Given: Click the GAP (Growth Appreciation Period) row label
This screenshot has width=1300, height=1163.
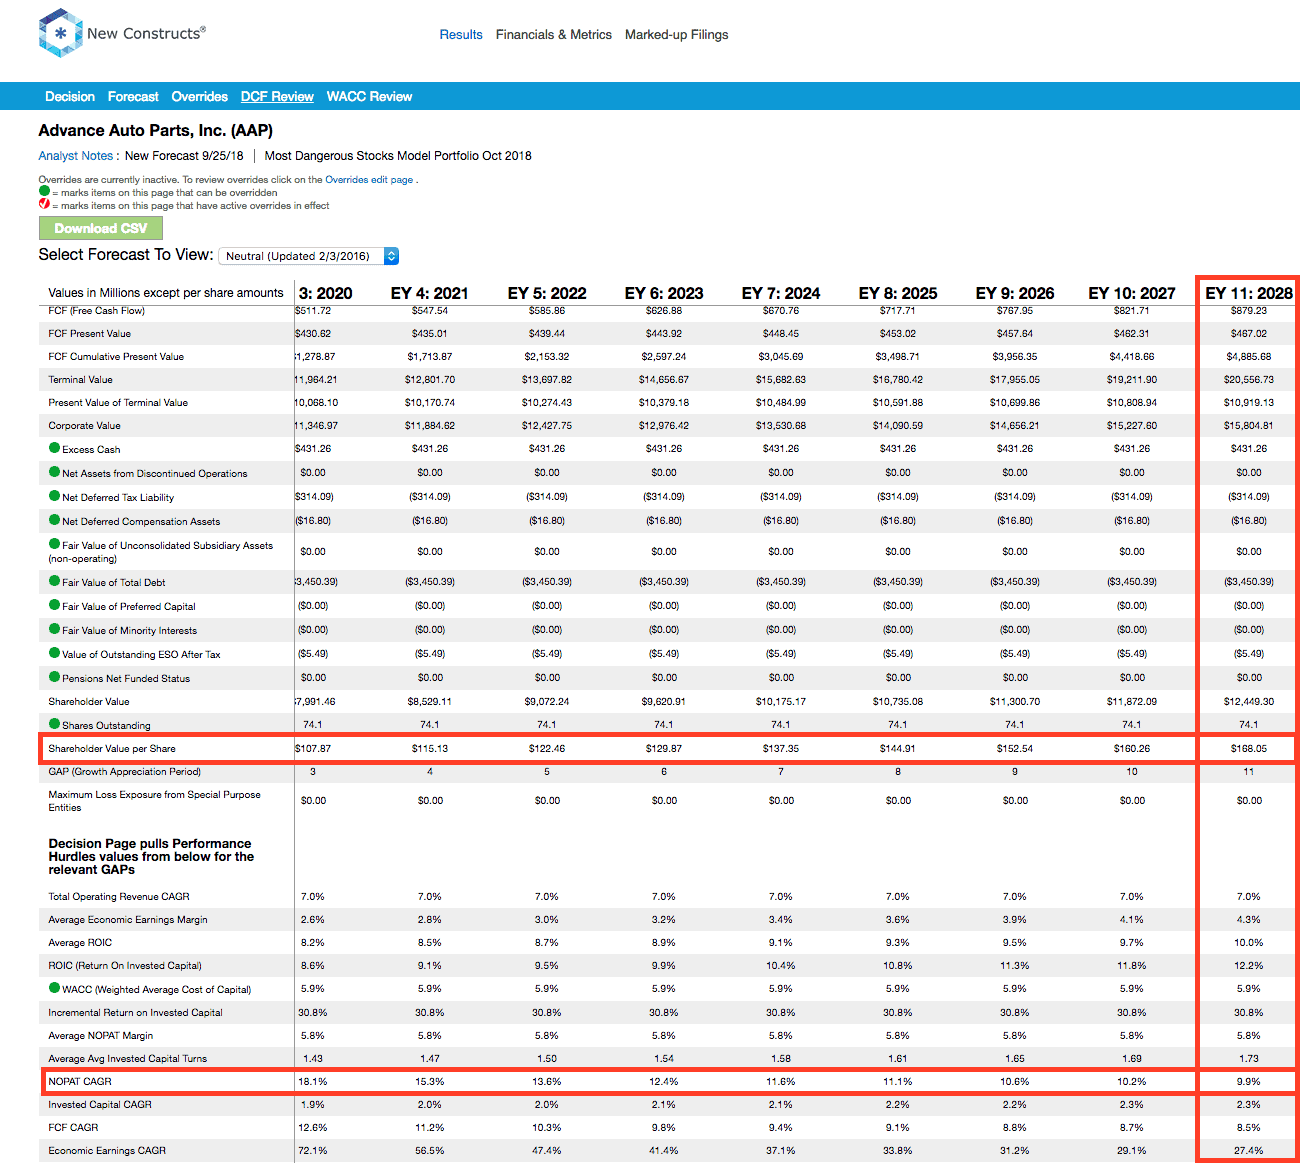Looking at the screenshot, I should click(125, 771).
